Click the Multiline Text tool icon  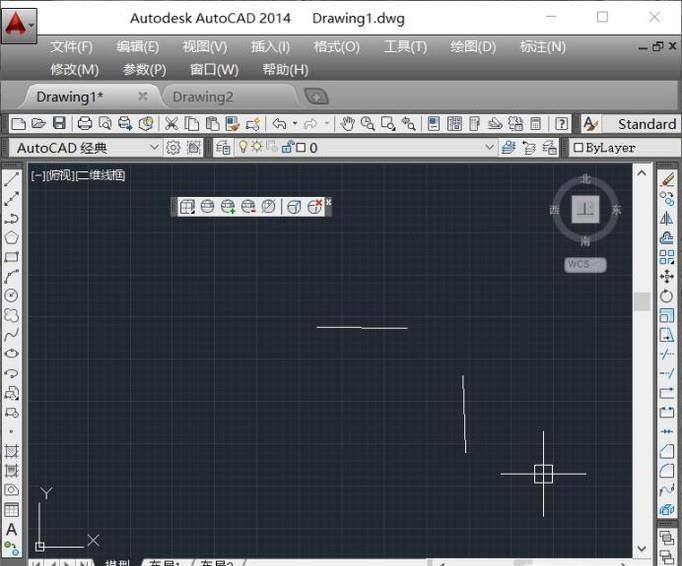coord(12,529)
